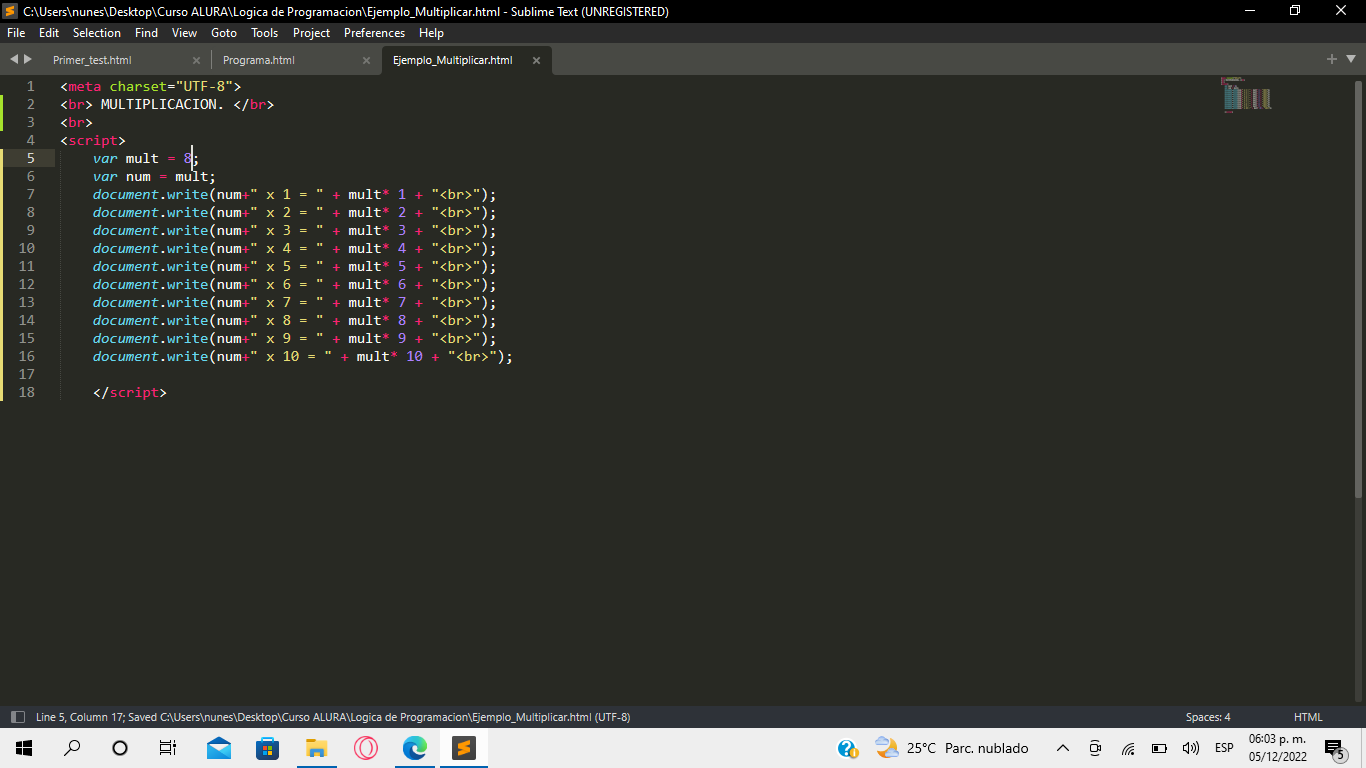Open the Windows Start menu
The width and height of the screenshot is (1366, 768).
(x=24, y=748)
